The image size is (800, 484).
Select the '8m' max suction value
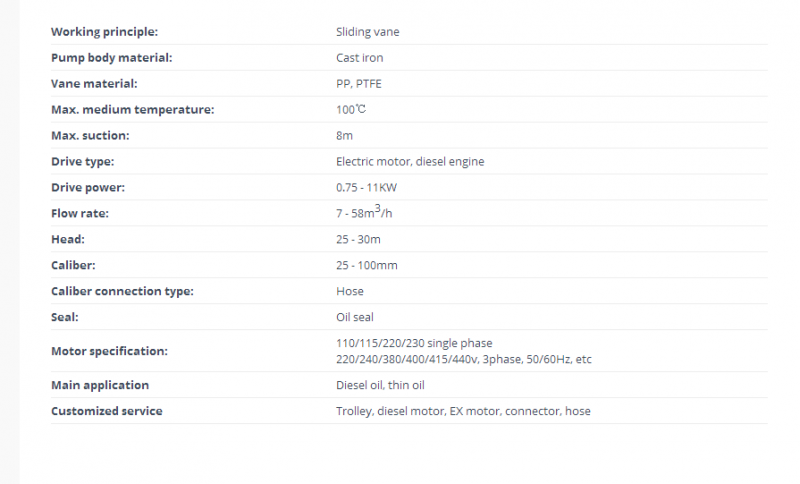coord(344,135)
